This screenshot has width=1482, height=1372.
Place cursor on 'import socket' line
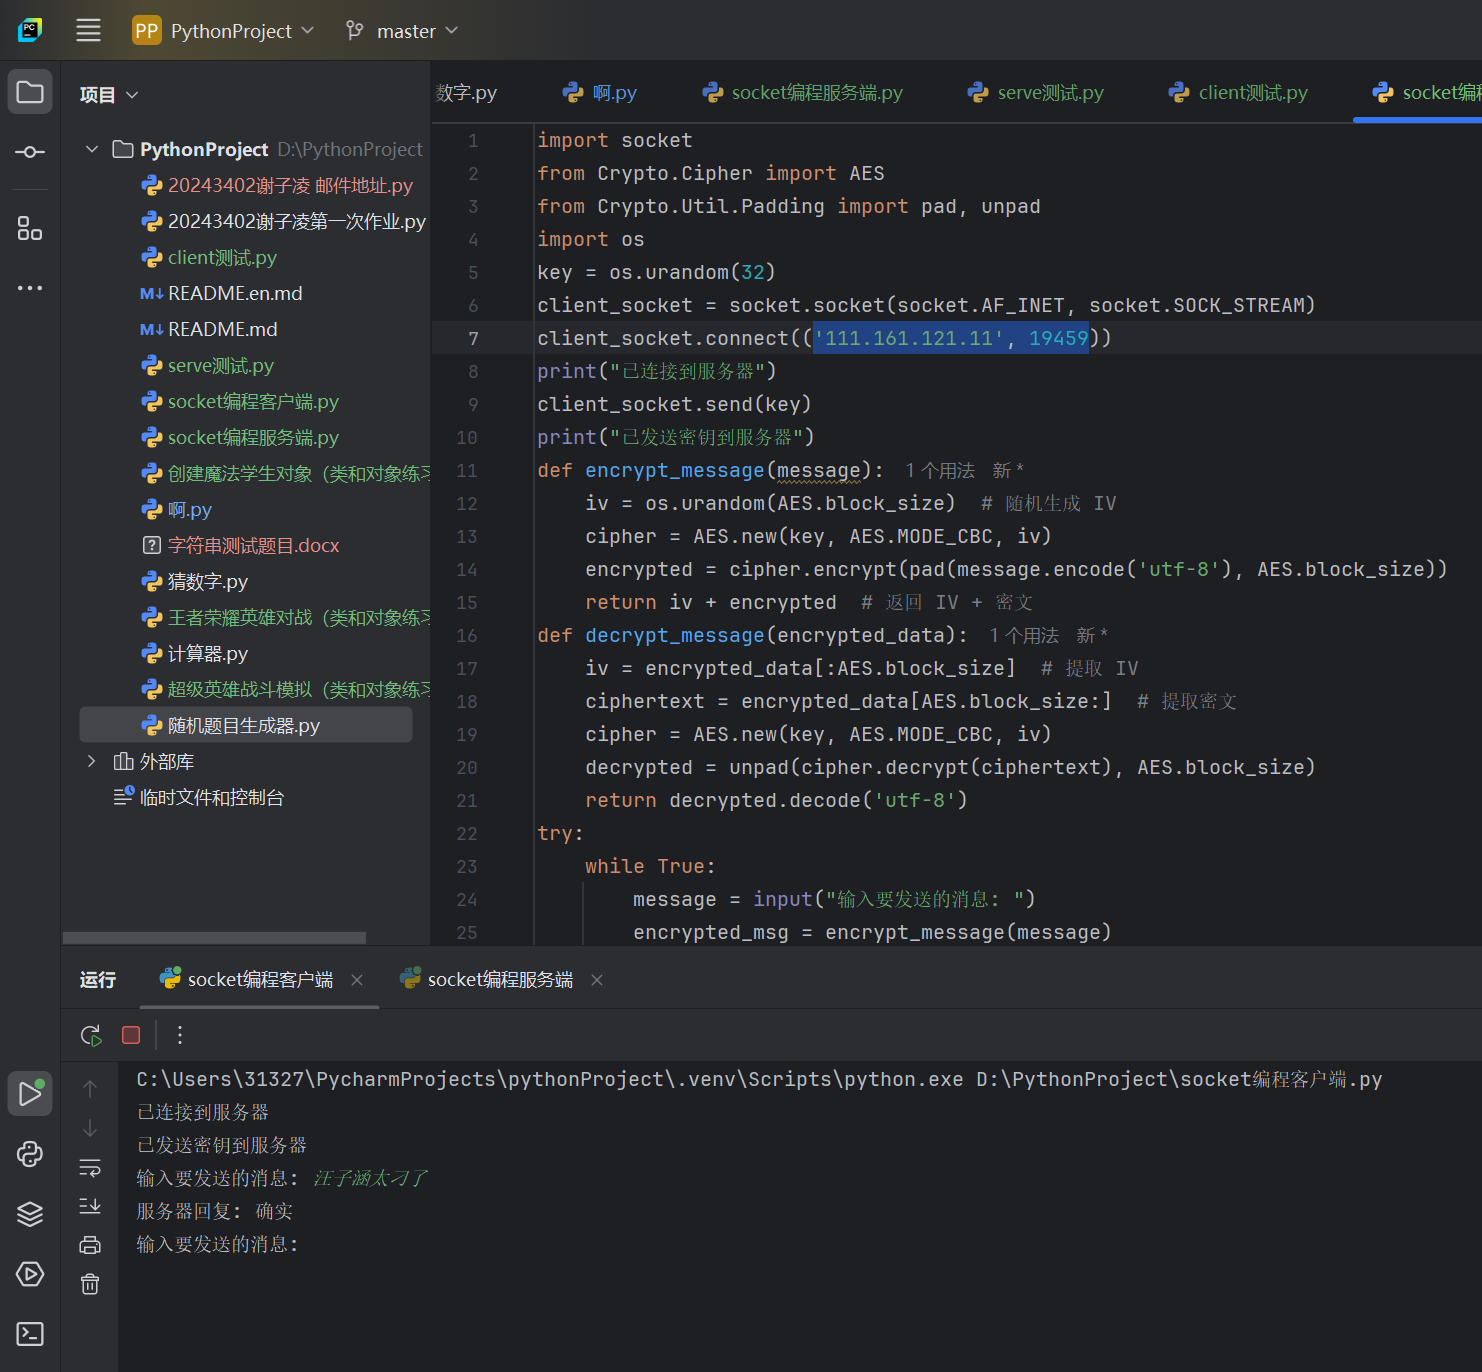click(614, 140)
